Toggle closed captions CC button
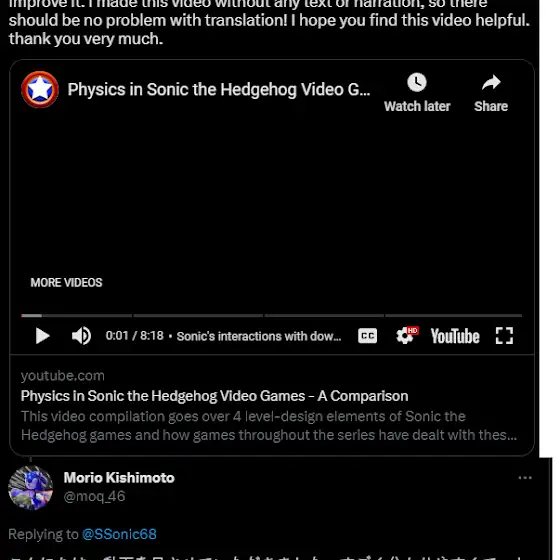This screenshot has width=560, height=560. [368, 336]
